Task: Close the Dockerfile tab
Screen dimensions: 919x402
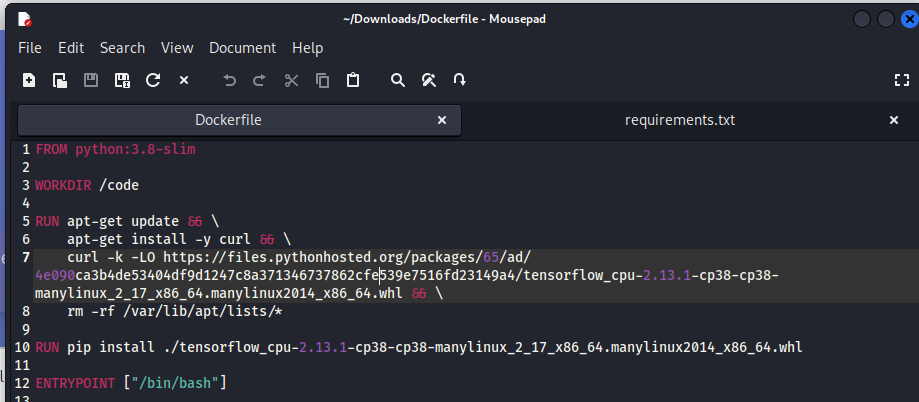Action: tap(442, 120)
